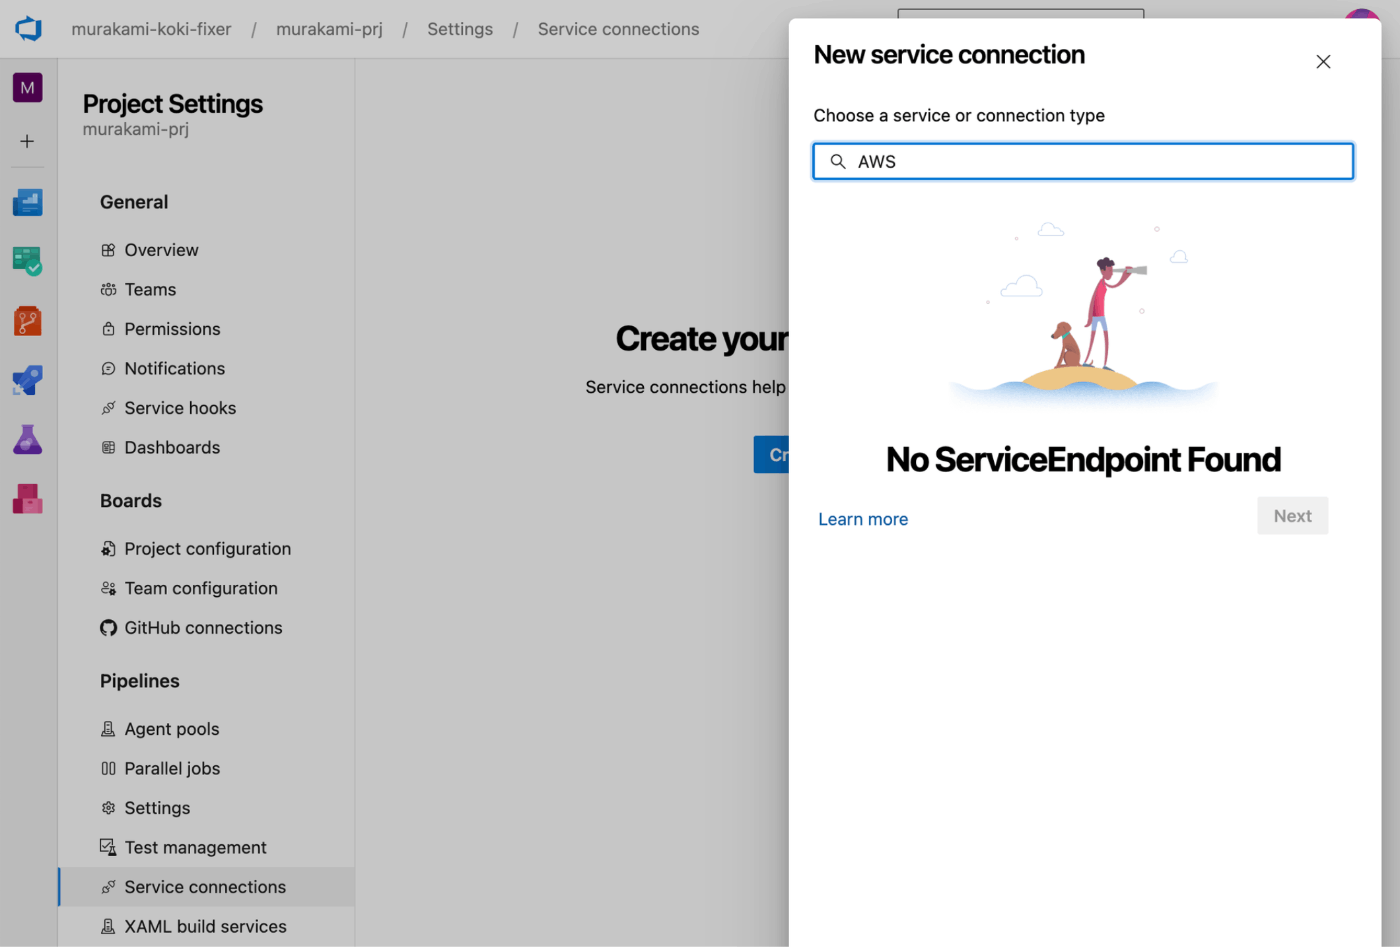Click the Dashboards grid icon

point(108,448)
